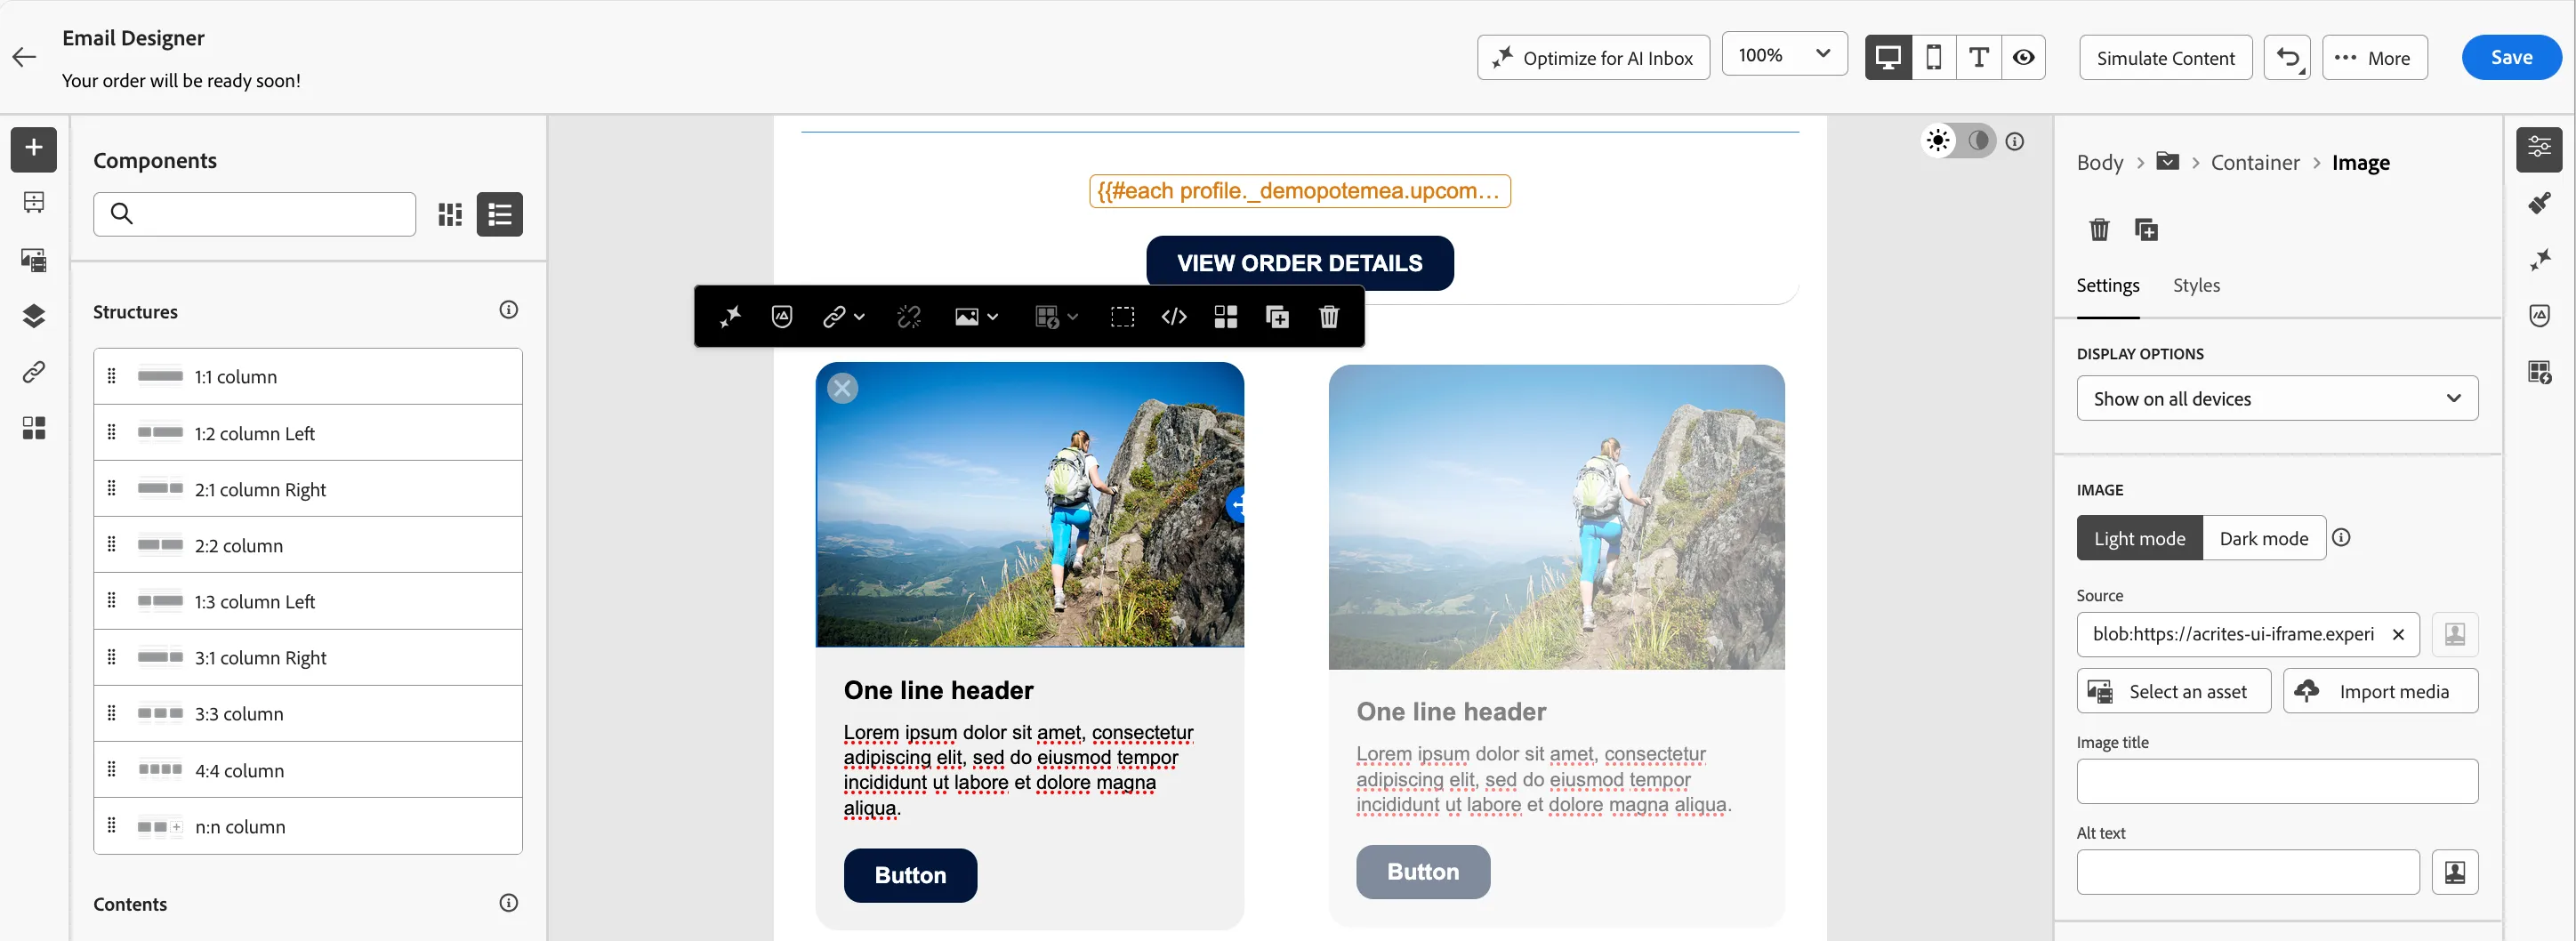
Task: Click the duplicate icon in floating toolbar
Action: point(1277,317)
